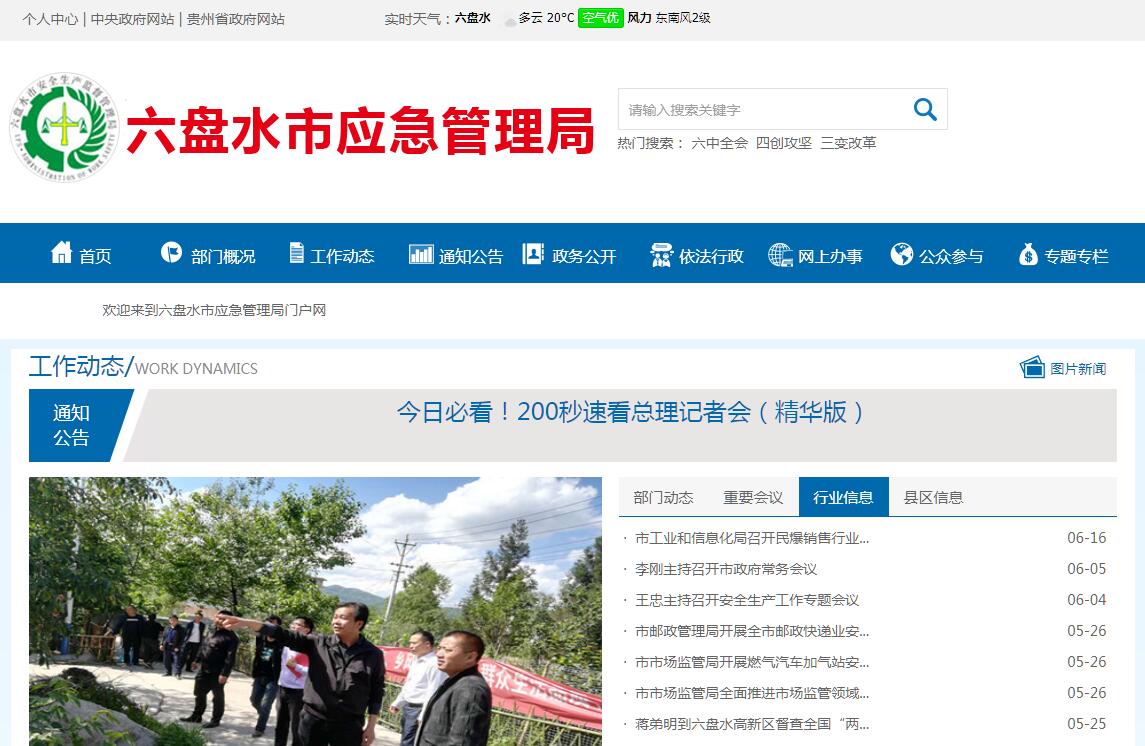Open the 通知公告 navigation item
Screen dimensions: 1145x746
pyautogui.click(x=471, y=256)
